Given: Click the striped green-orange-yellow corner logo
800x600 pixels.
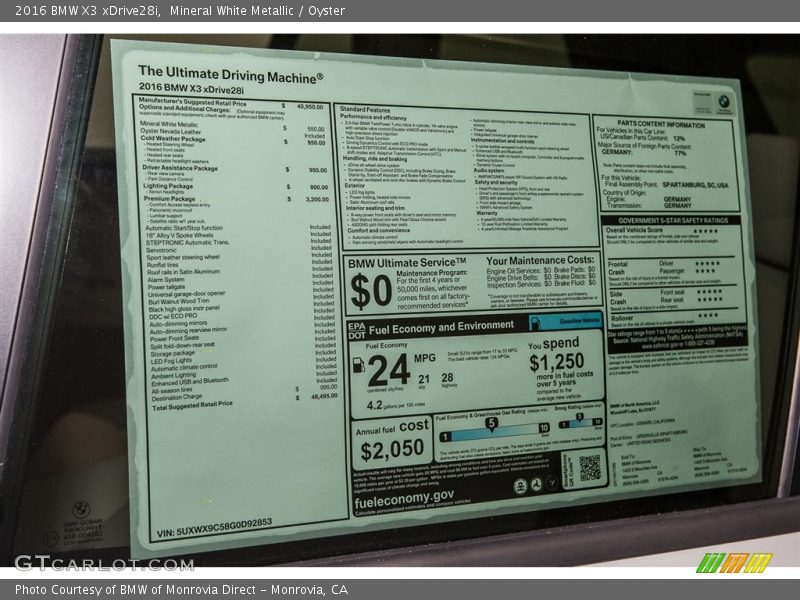Looking at the screenshot, I should click(x=733, y=563).
